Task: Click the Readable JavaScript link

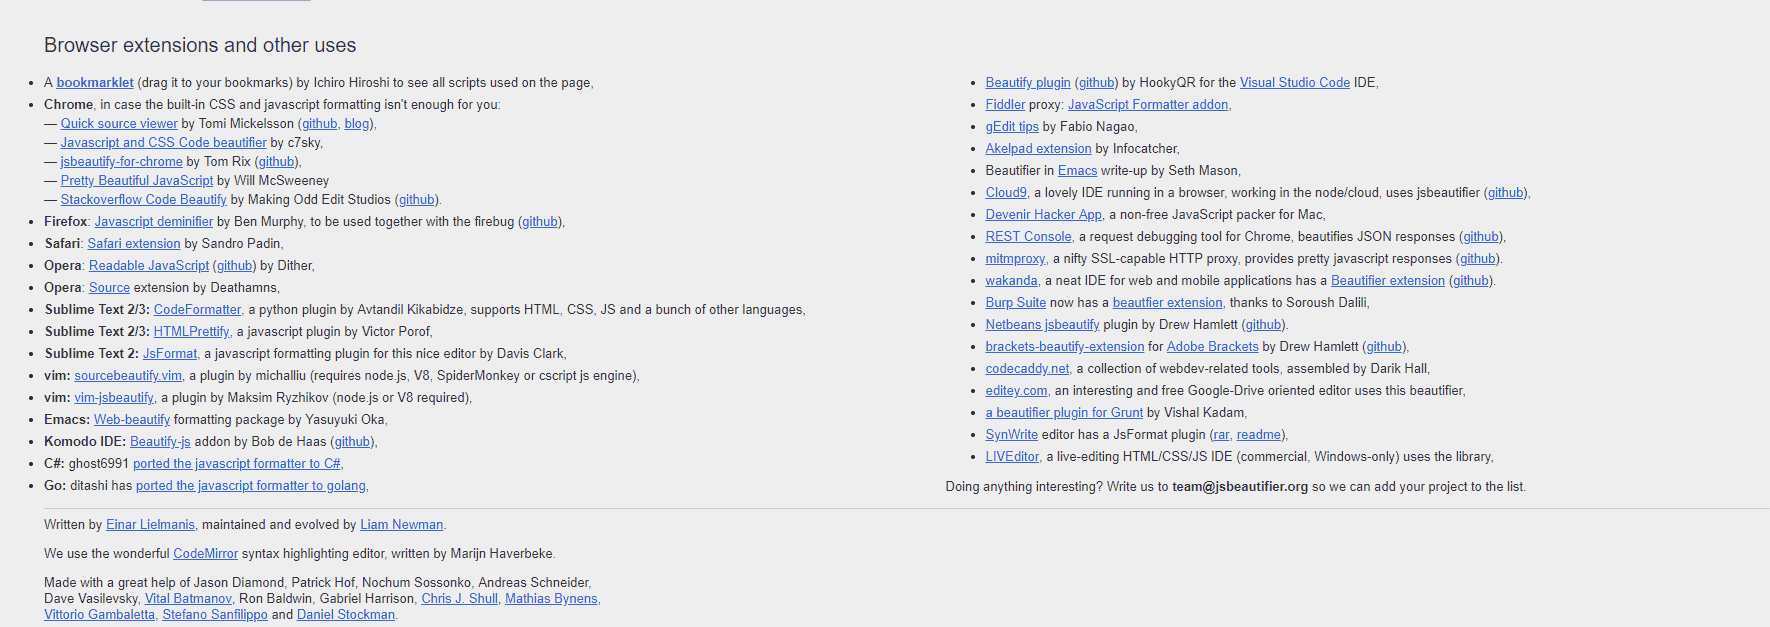Action: coord(149,266)
